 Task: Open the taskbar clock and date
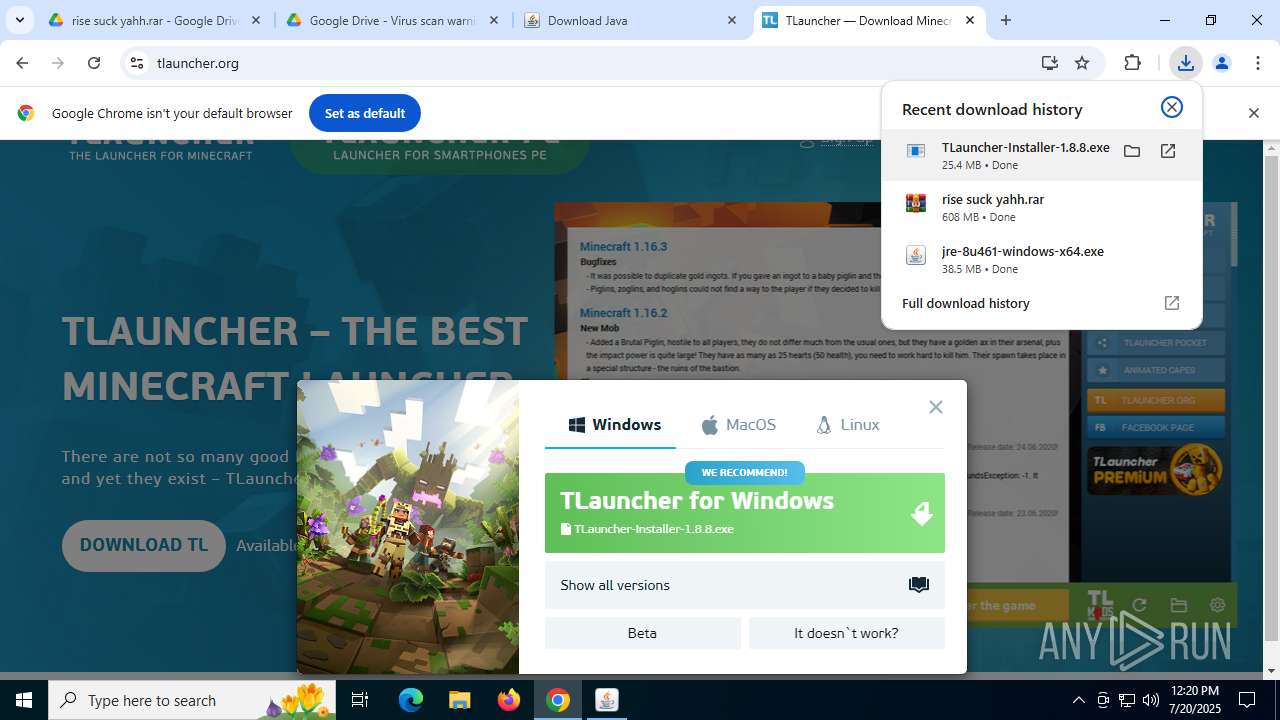tap(1193, 700)
